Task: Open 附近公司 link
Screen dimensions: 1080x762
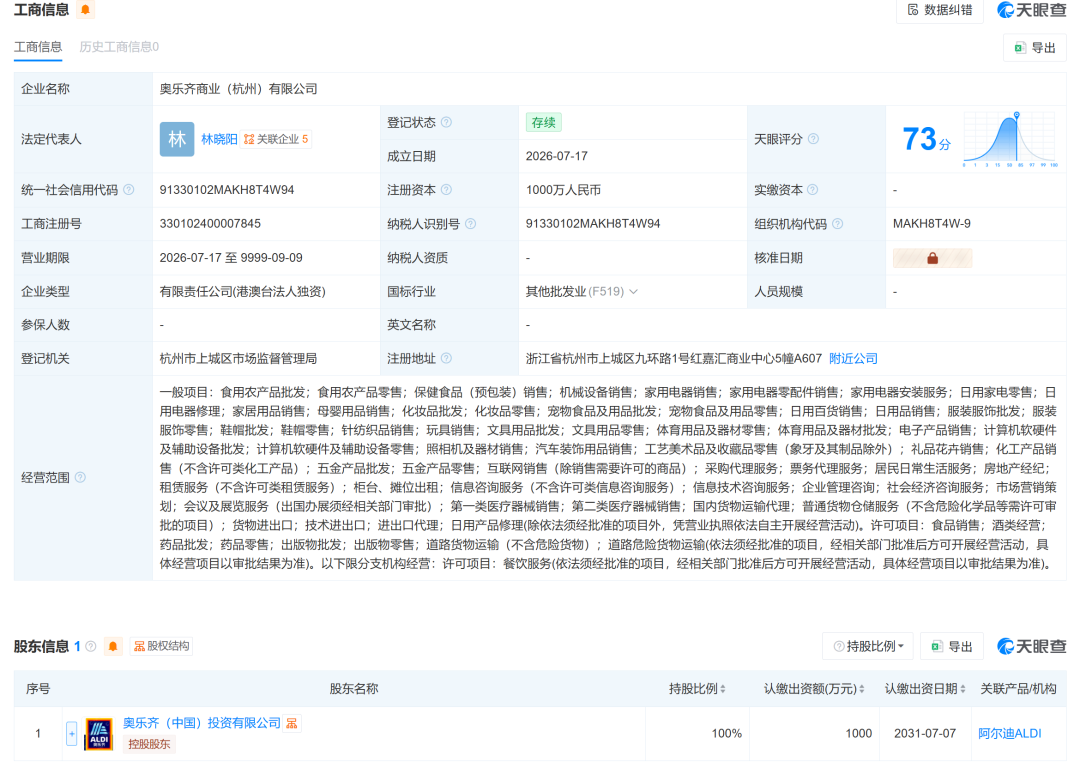Action: 853,358
